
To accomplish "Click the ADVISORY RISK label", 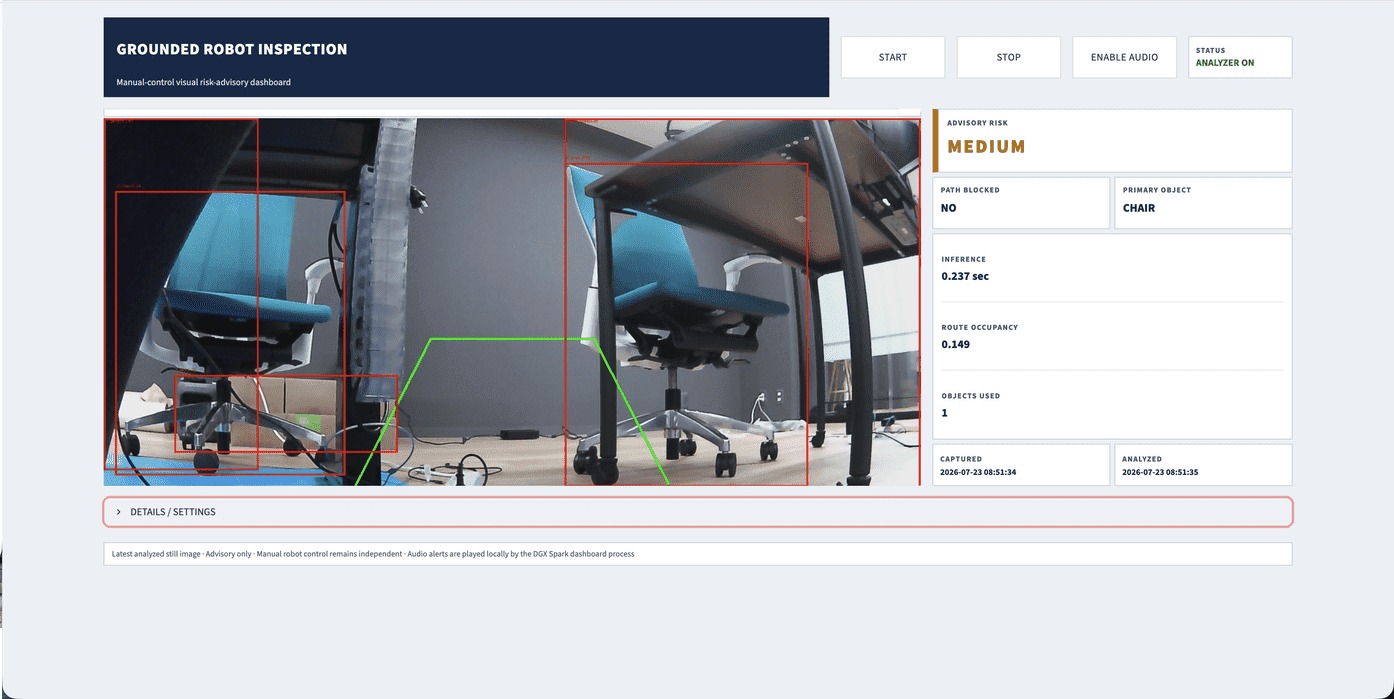I will click(x=977, y=123).
